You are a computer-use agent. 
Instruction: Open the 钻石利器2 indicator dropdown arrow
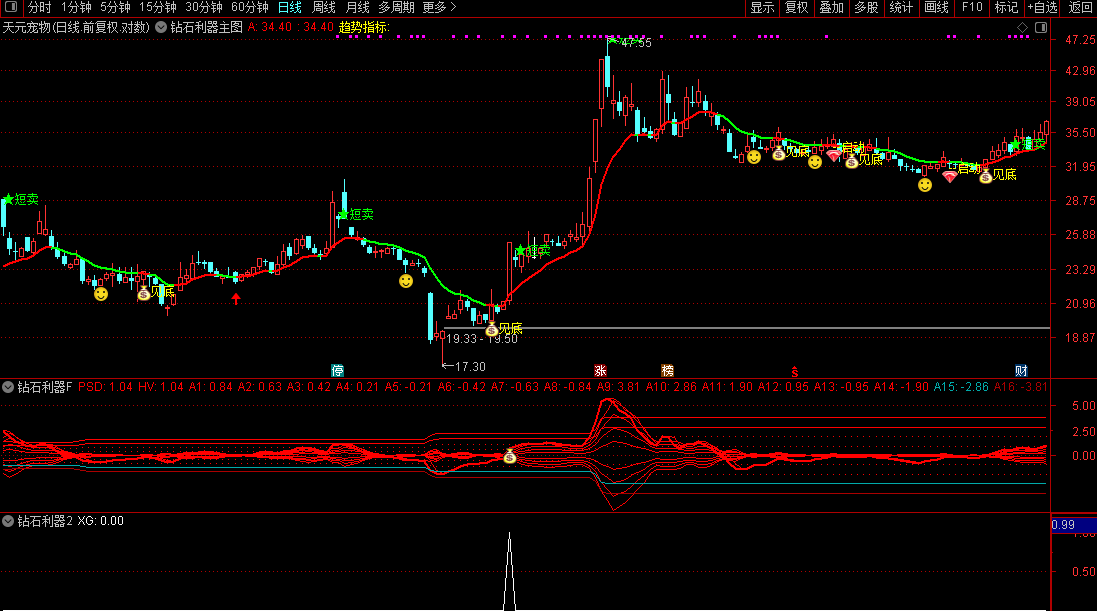(x=8, y=521)
